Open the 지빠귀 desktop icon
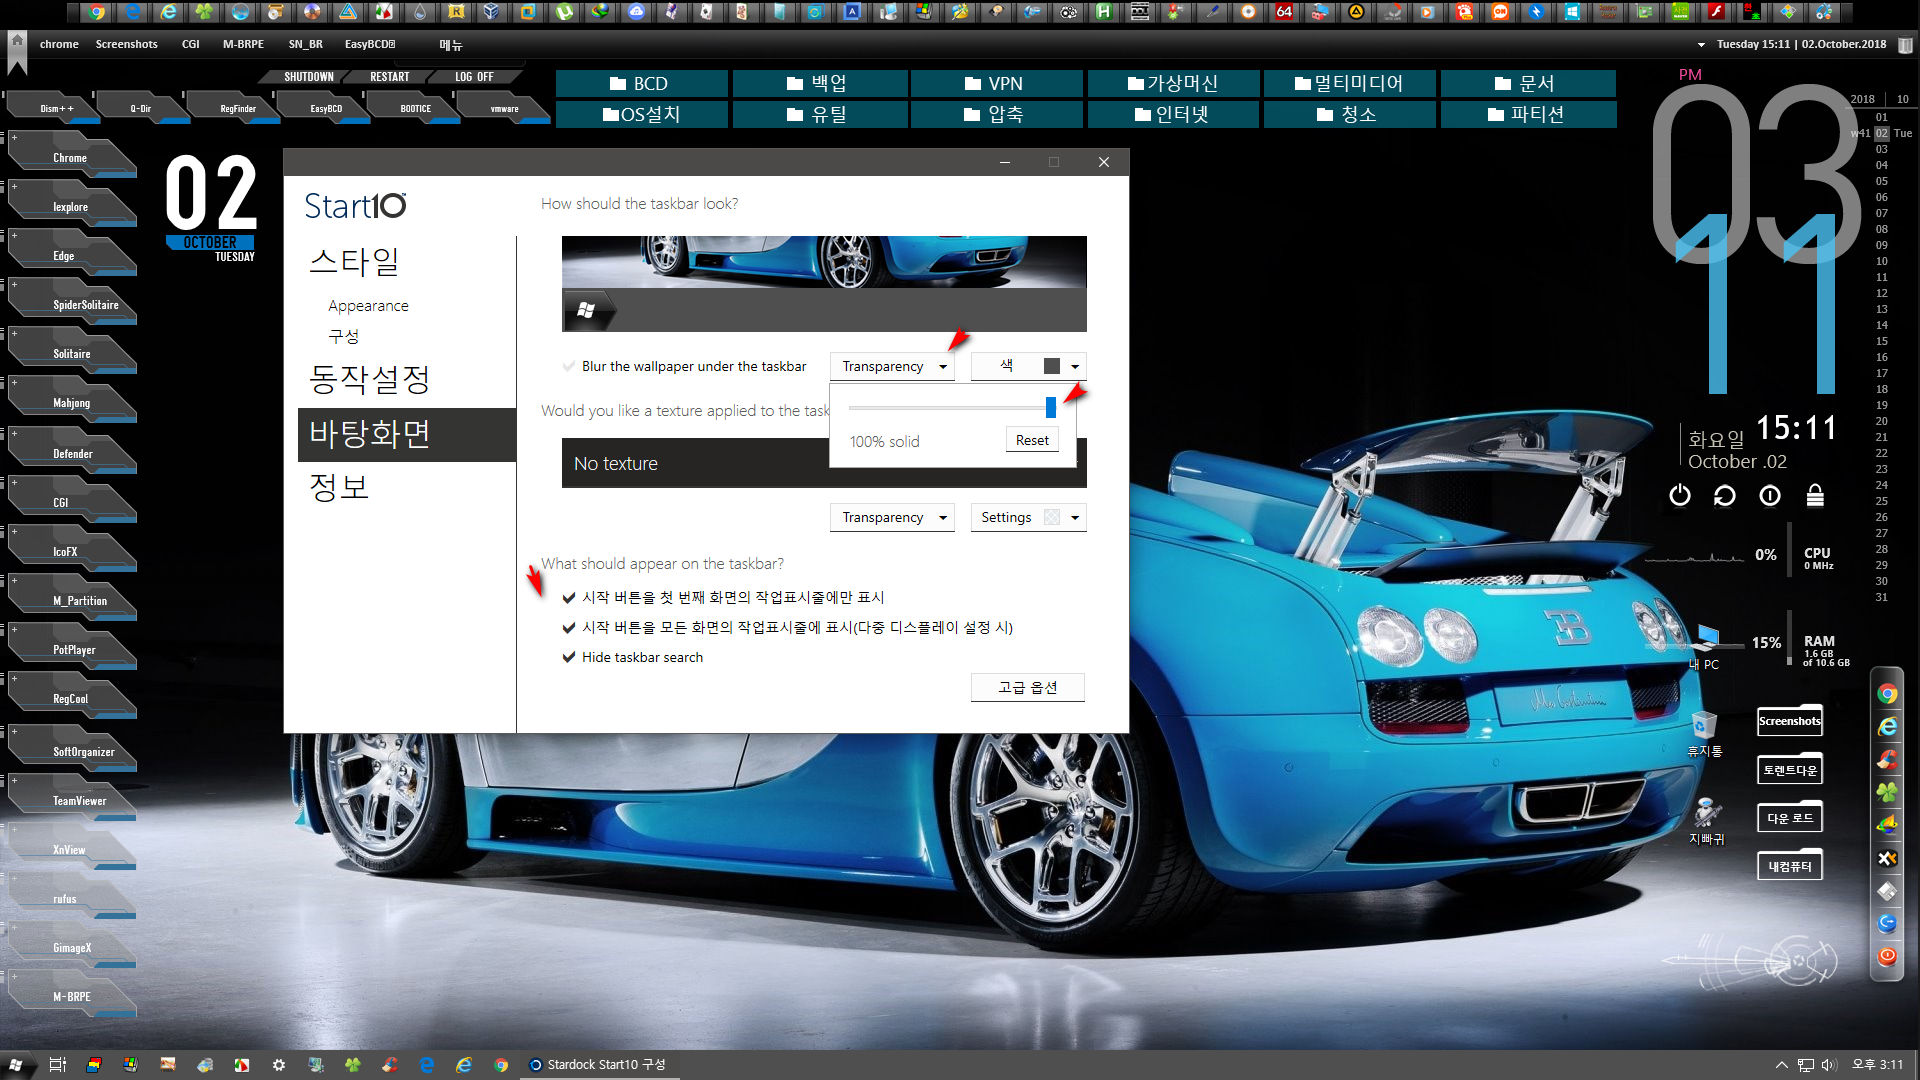 [1706, 820]
